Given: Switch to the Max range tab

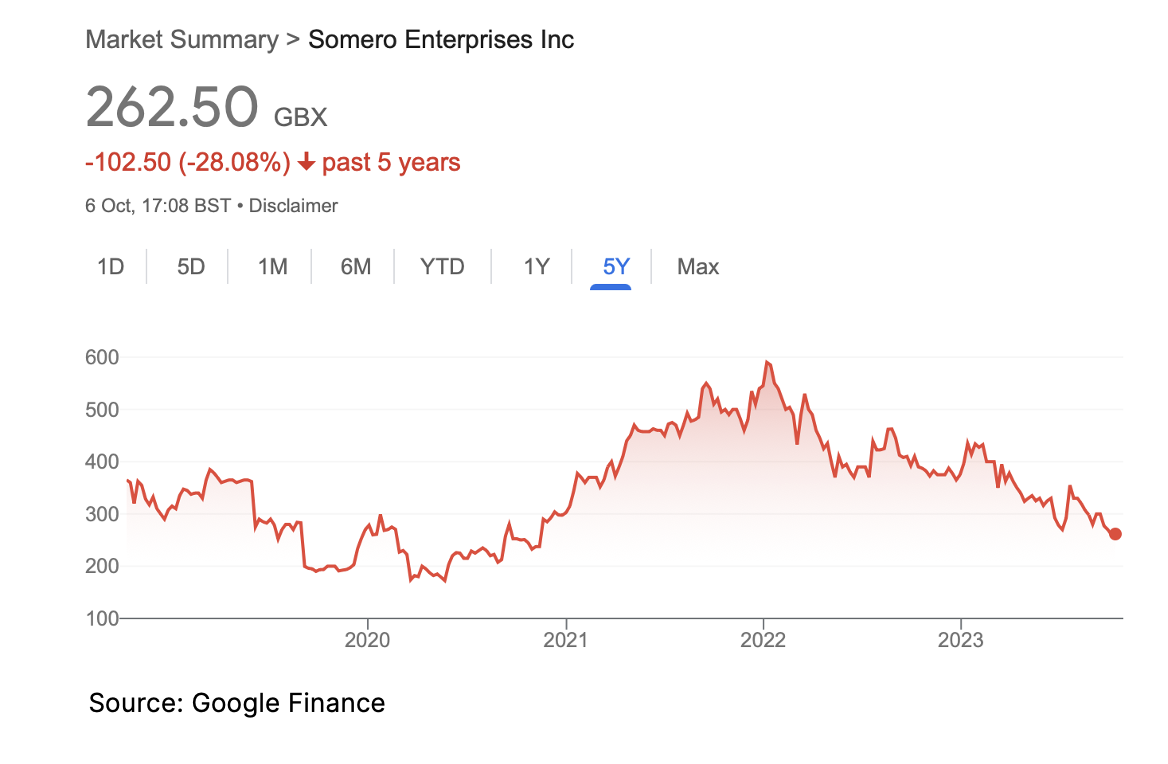Looking at the screenshot, I should point(698,267).
